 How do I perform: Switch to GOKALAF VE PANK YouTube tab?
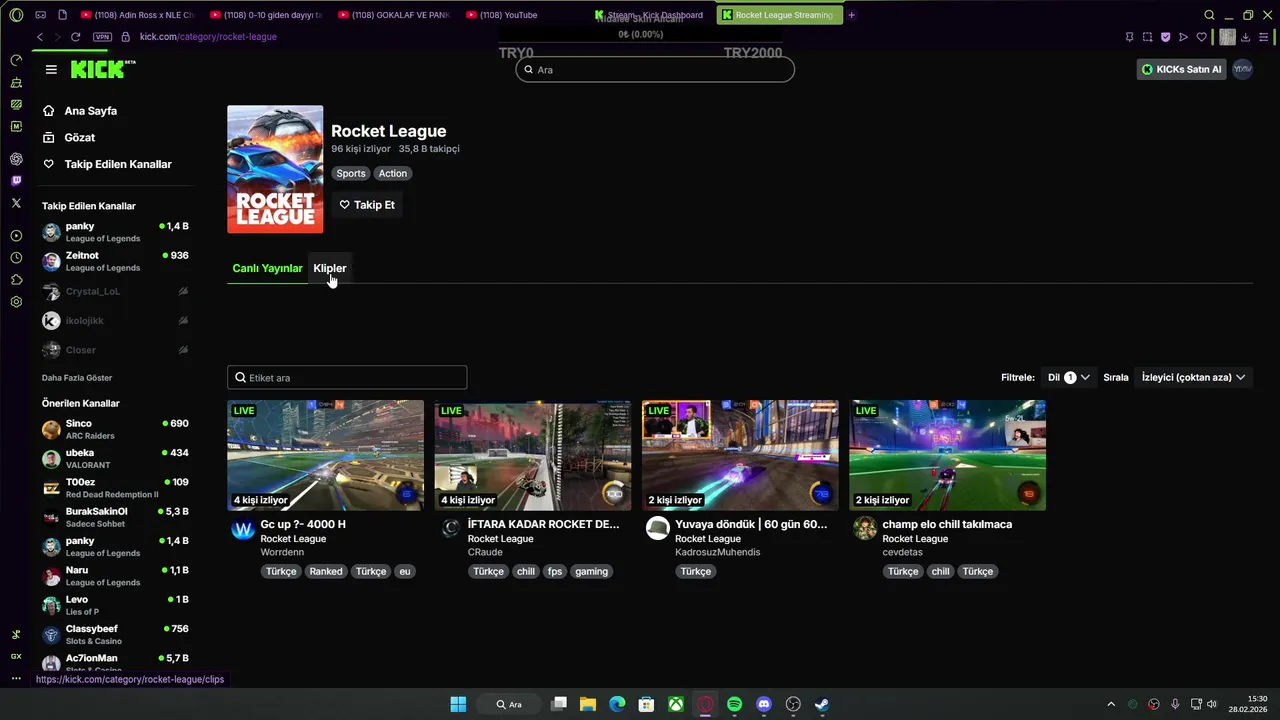click(x=394, y=15)
